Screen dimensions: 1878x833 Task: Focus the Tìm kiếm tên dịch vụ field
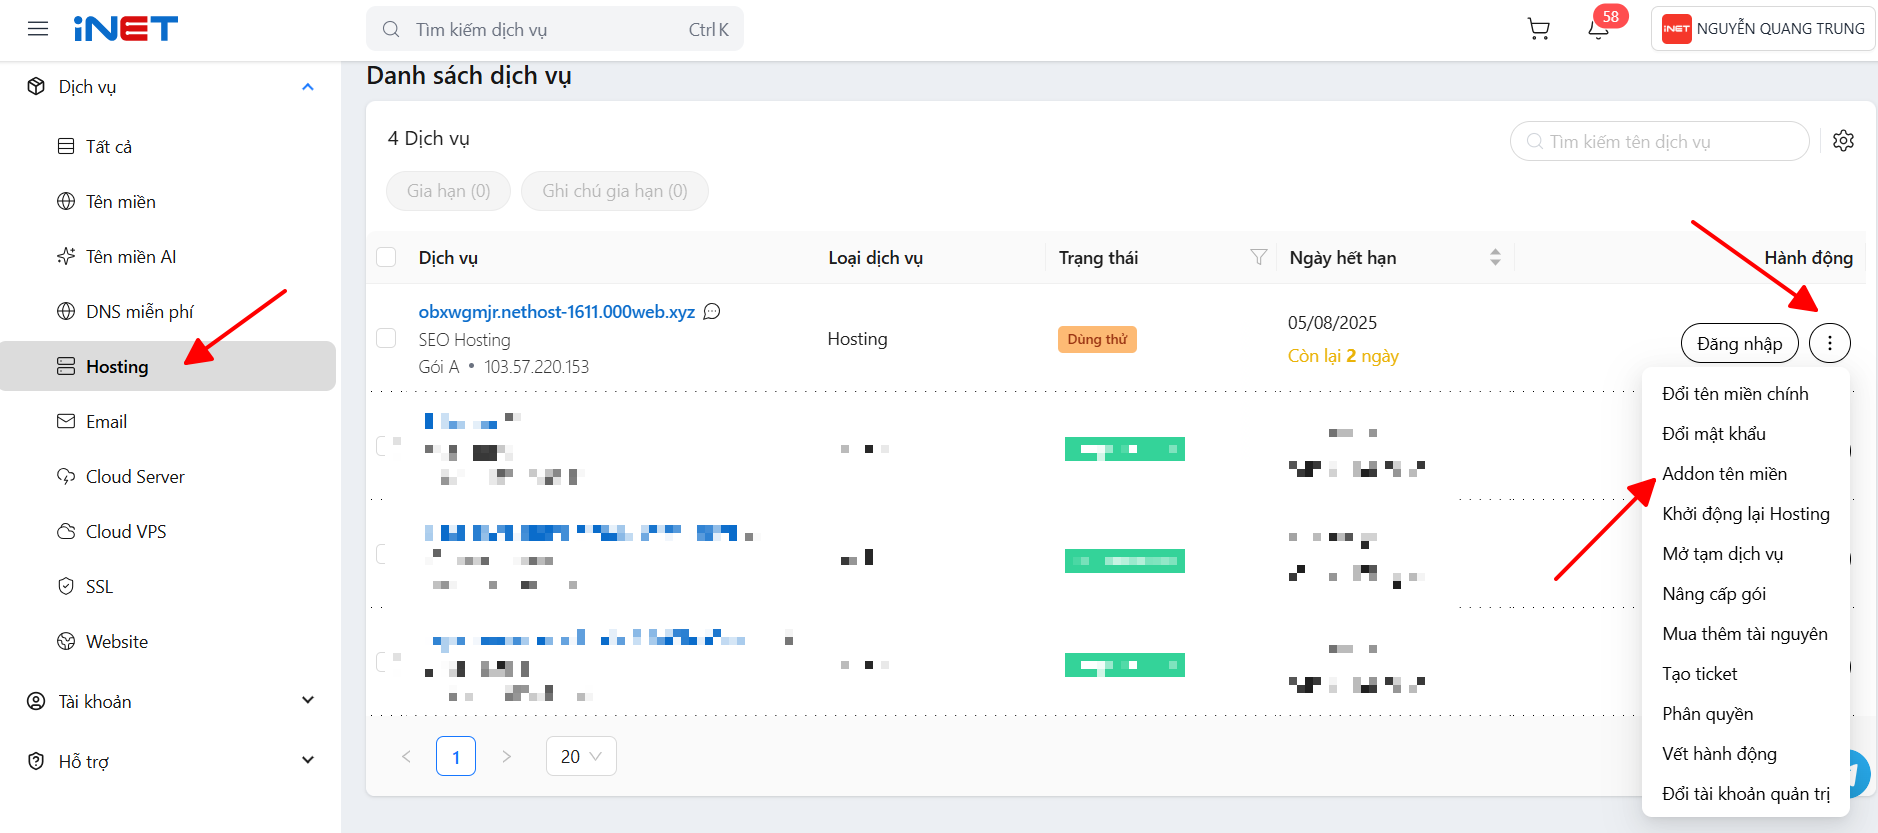[1660, 141]
